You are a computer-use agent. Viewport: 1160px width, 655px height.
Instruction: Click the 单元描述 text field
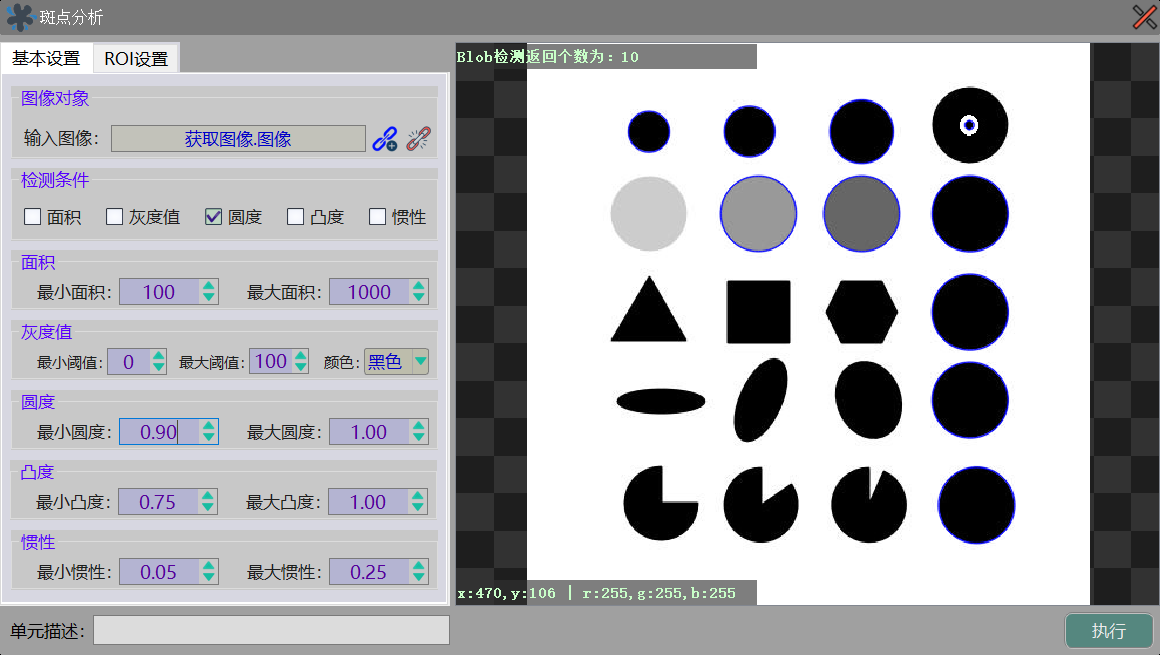(271, 630)
